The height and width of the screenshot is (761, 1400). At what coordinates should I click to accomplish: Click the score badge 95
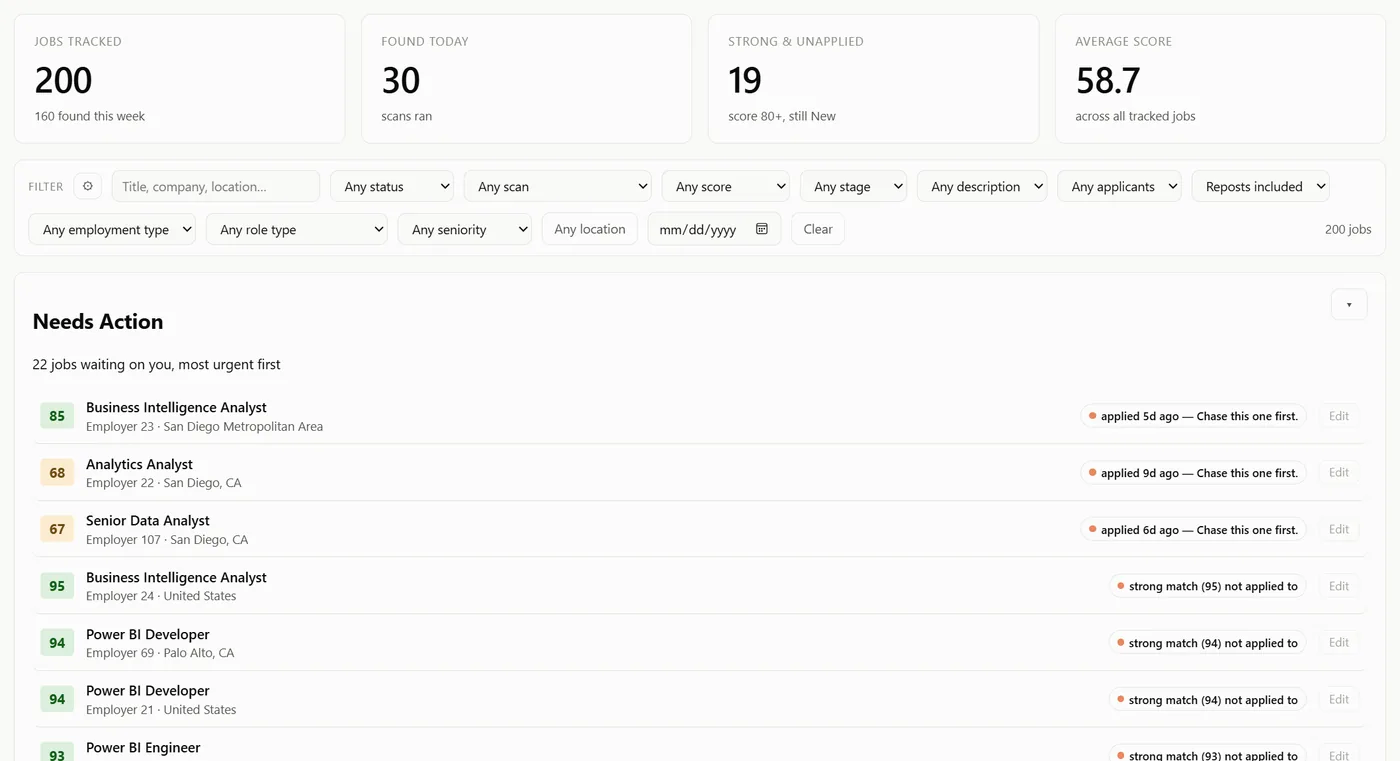57,586
